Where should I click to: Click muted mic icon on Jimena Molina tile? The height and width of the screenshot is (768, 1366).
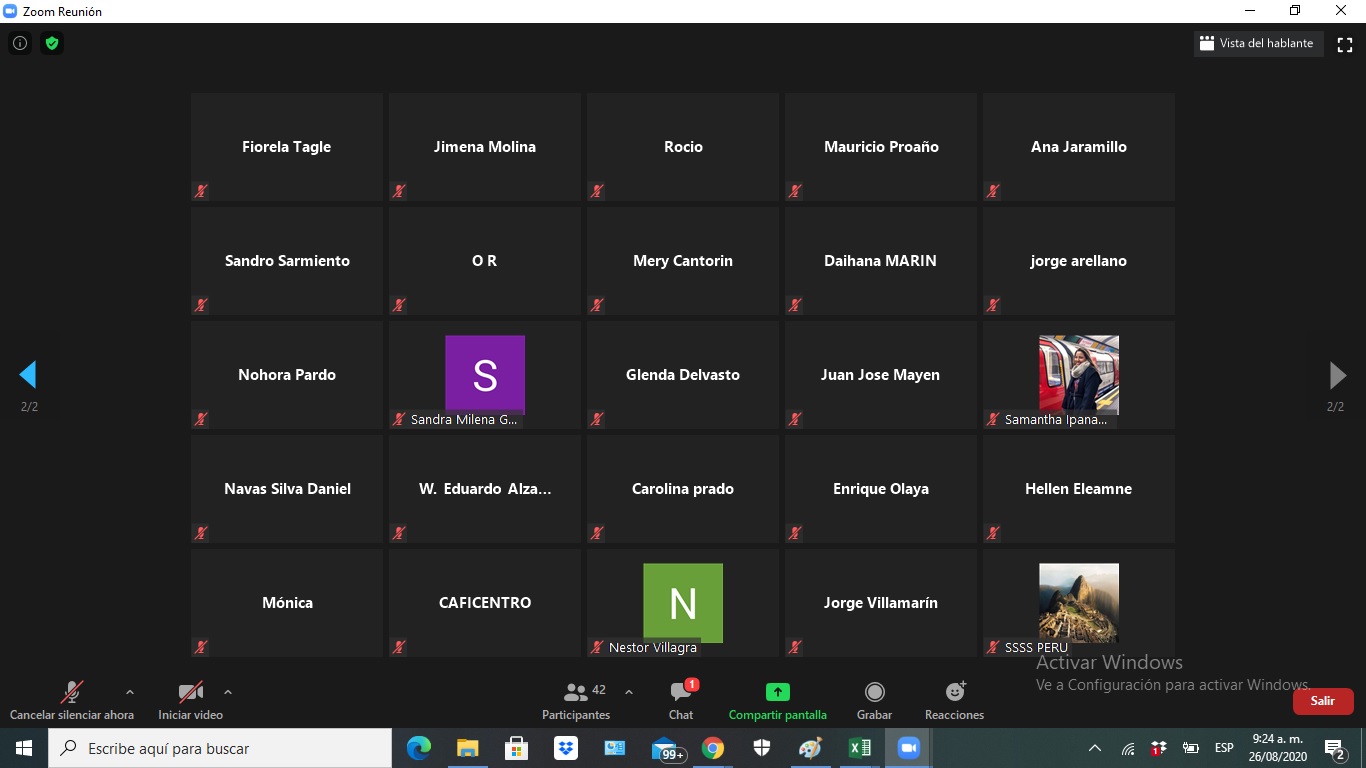[x=399, y=191]
